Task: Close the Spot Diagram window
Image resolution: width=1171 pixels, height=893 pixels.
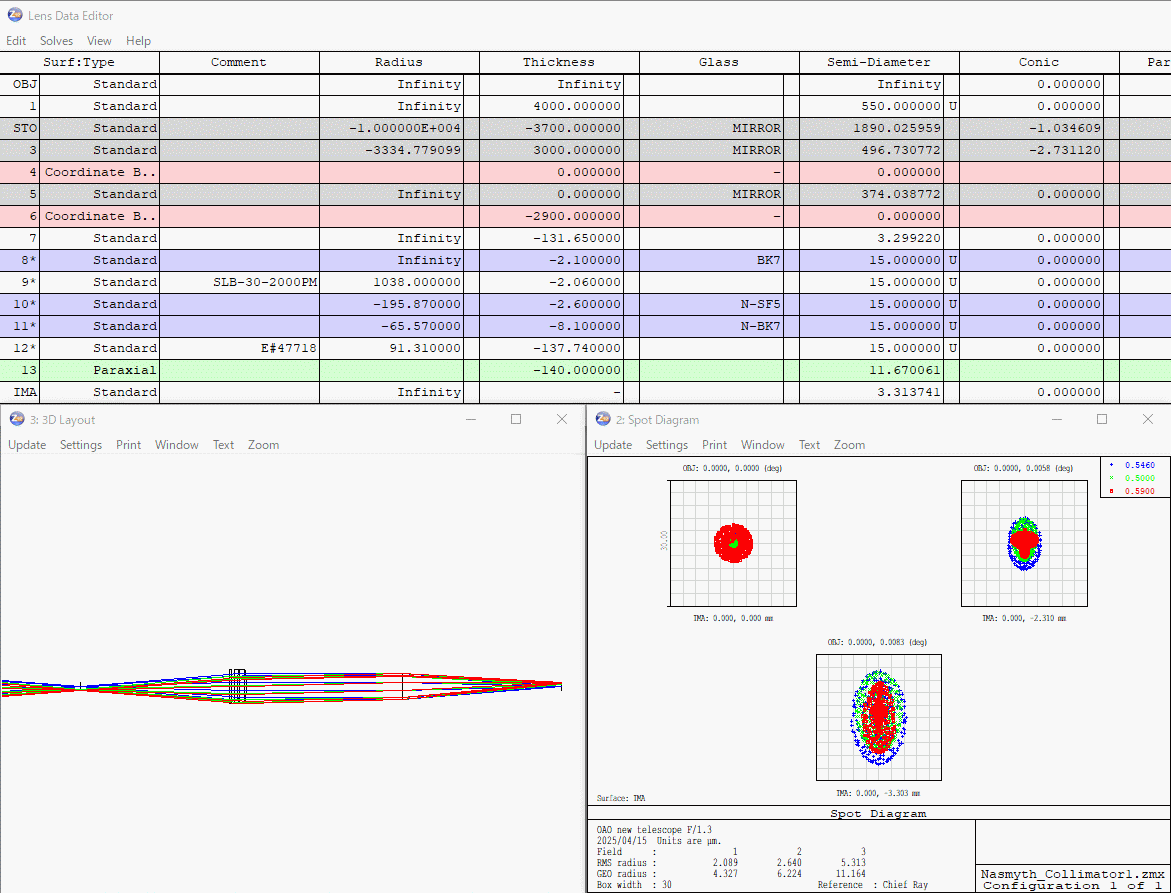Action: [1148, 420]
